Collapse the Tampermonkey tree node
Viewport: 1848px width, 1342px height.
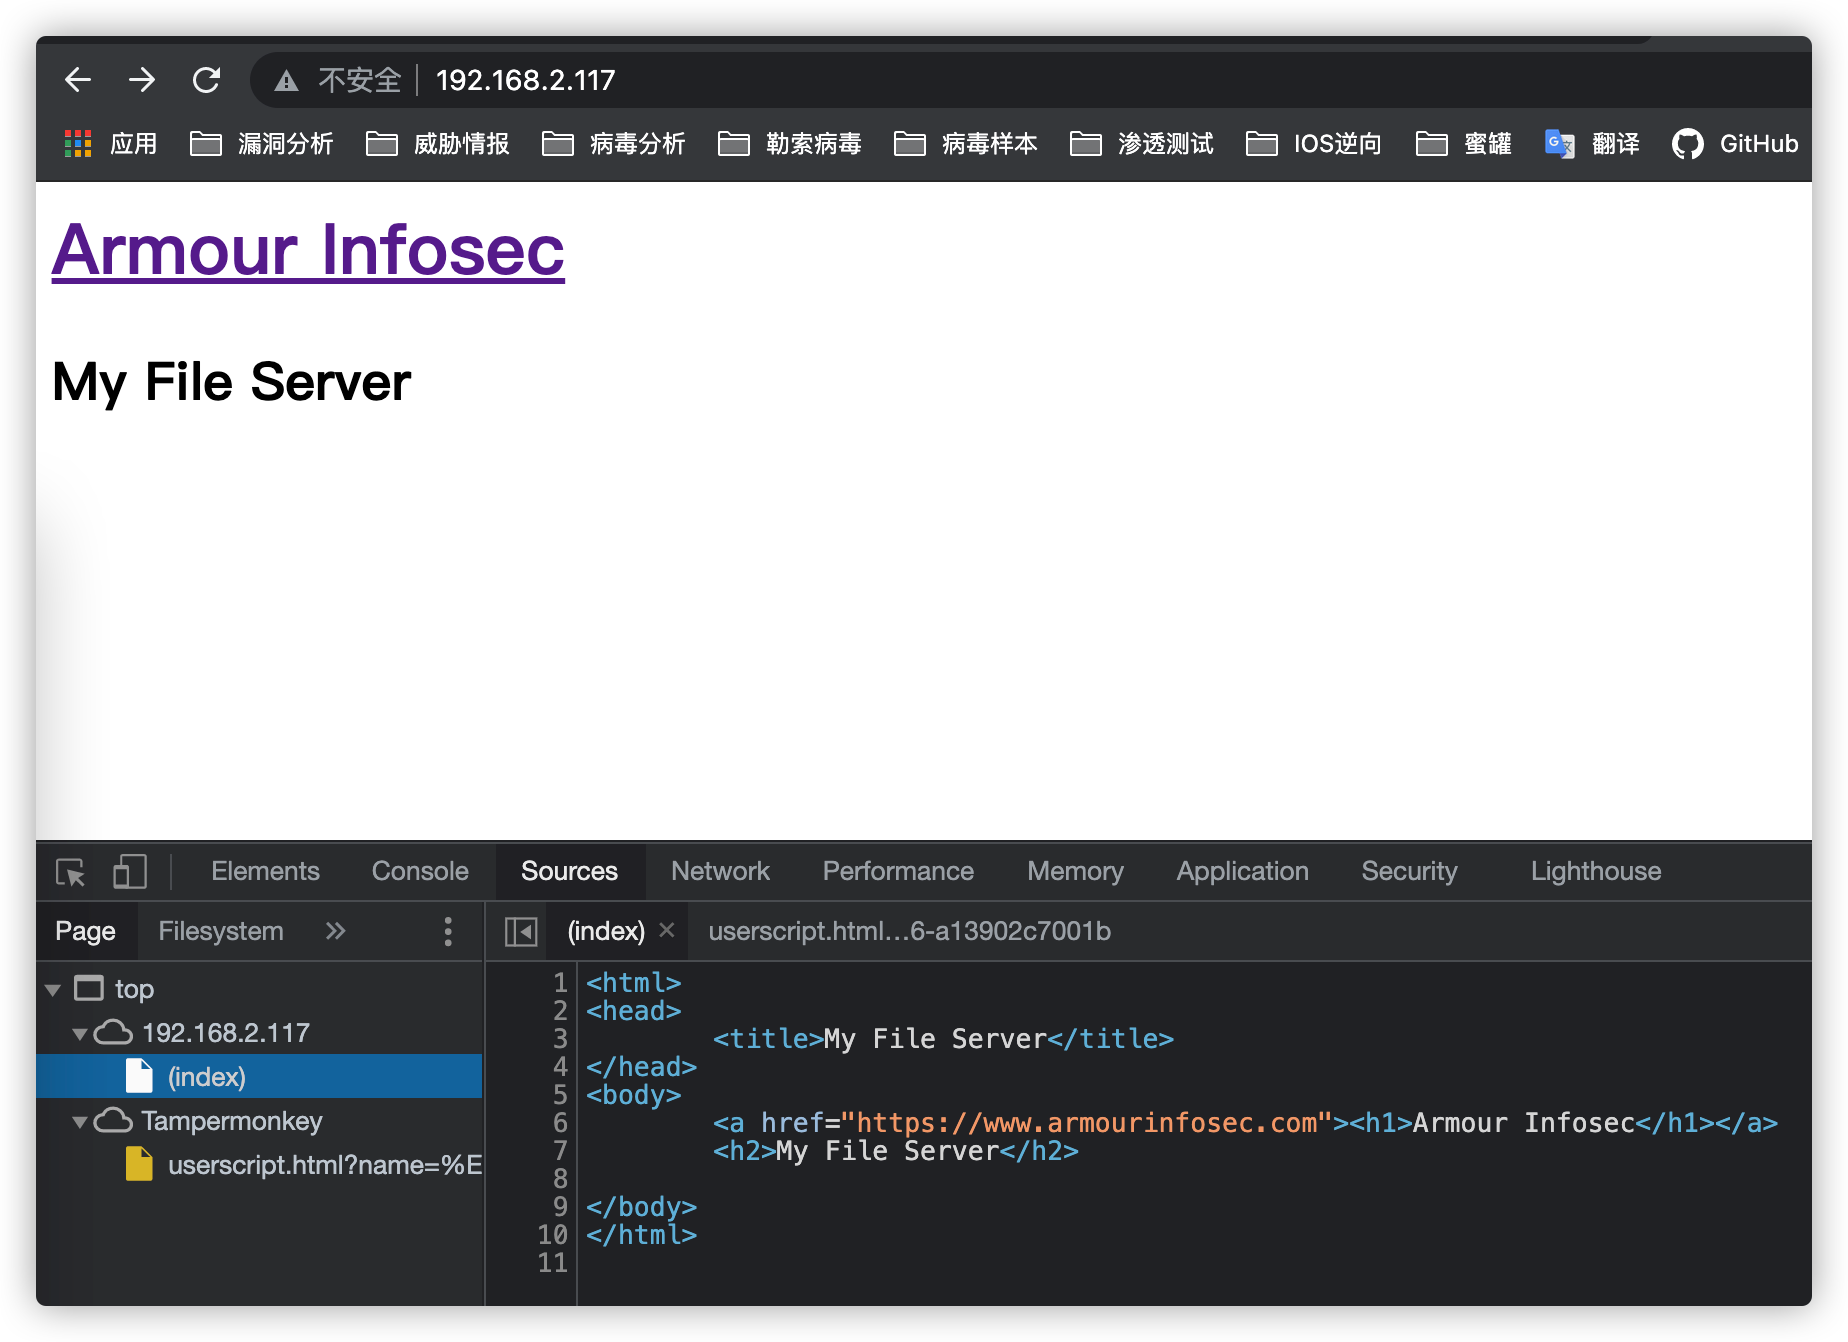coord(80,1122)
